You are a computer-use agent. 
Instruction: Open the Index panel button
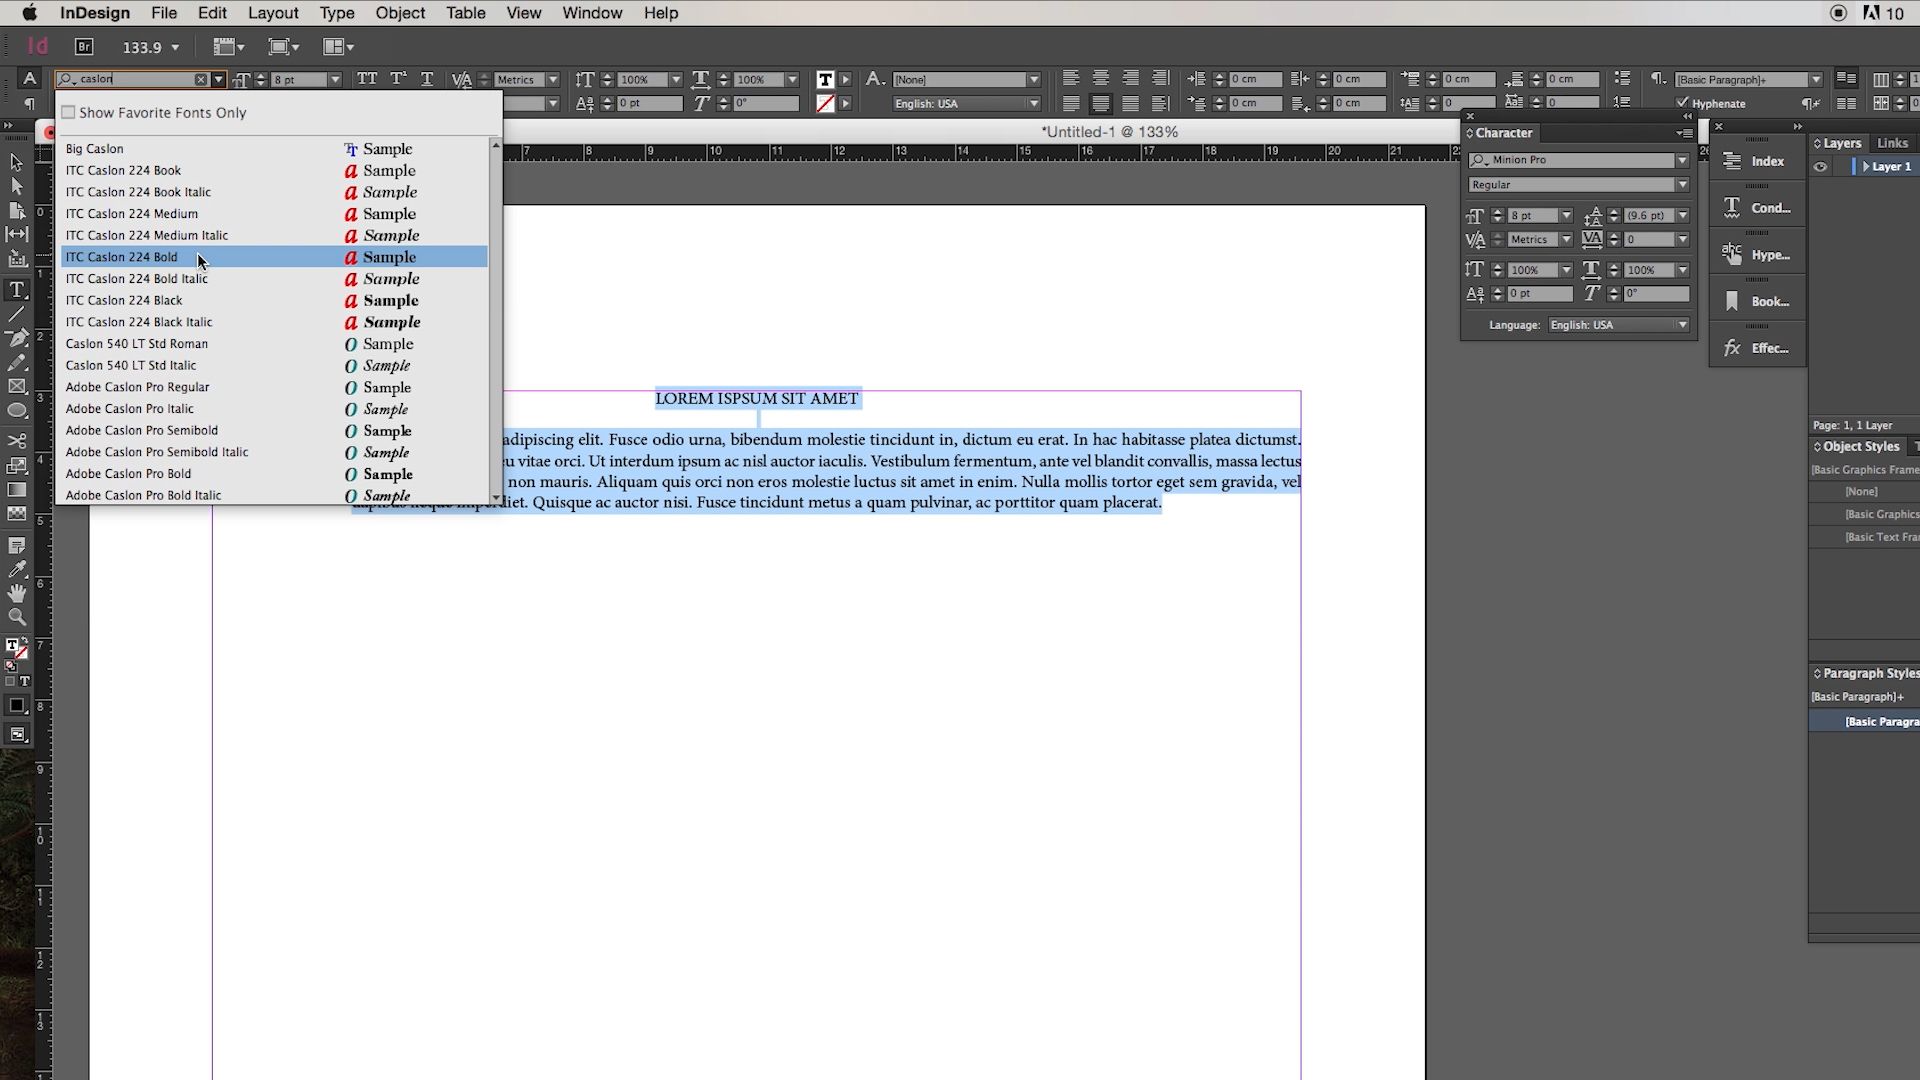(1757, 161)
